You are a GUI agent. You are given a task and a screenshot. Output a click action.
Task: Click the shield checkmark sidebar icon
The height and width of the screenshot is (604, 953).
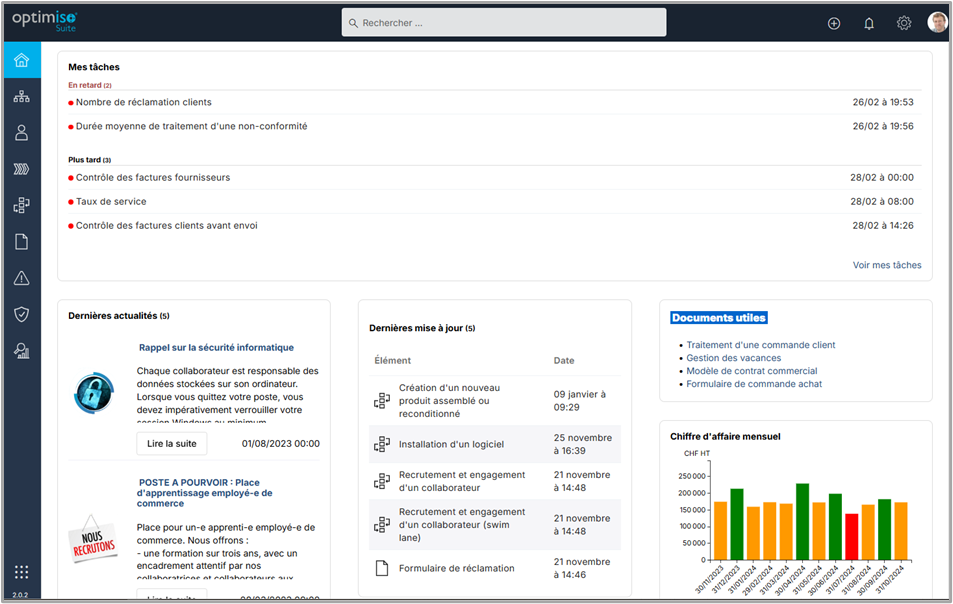tap(21, 314)
